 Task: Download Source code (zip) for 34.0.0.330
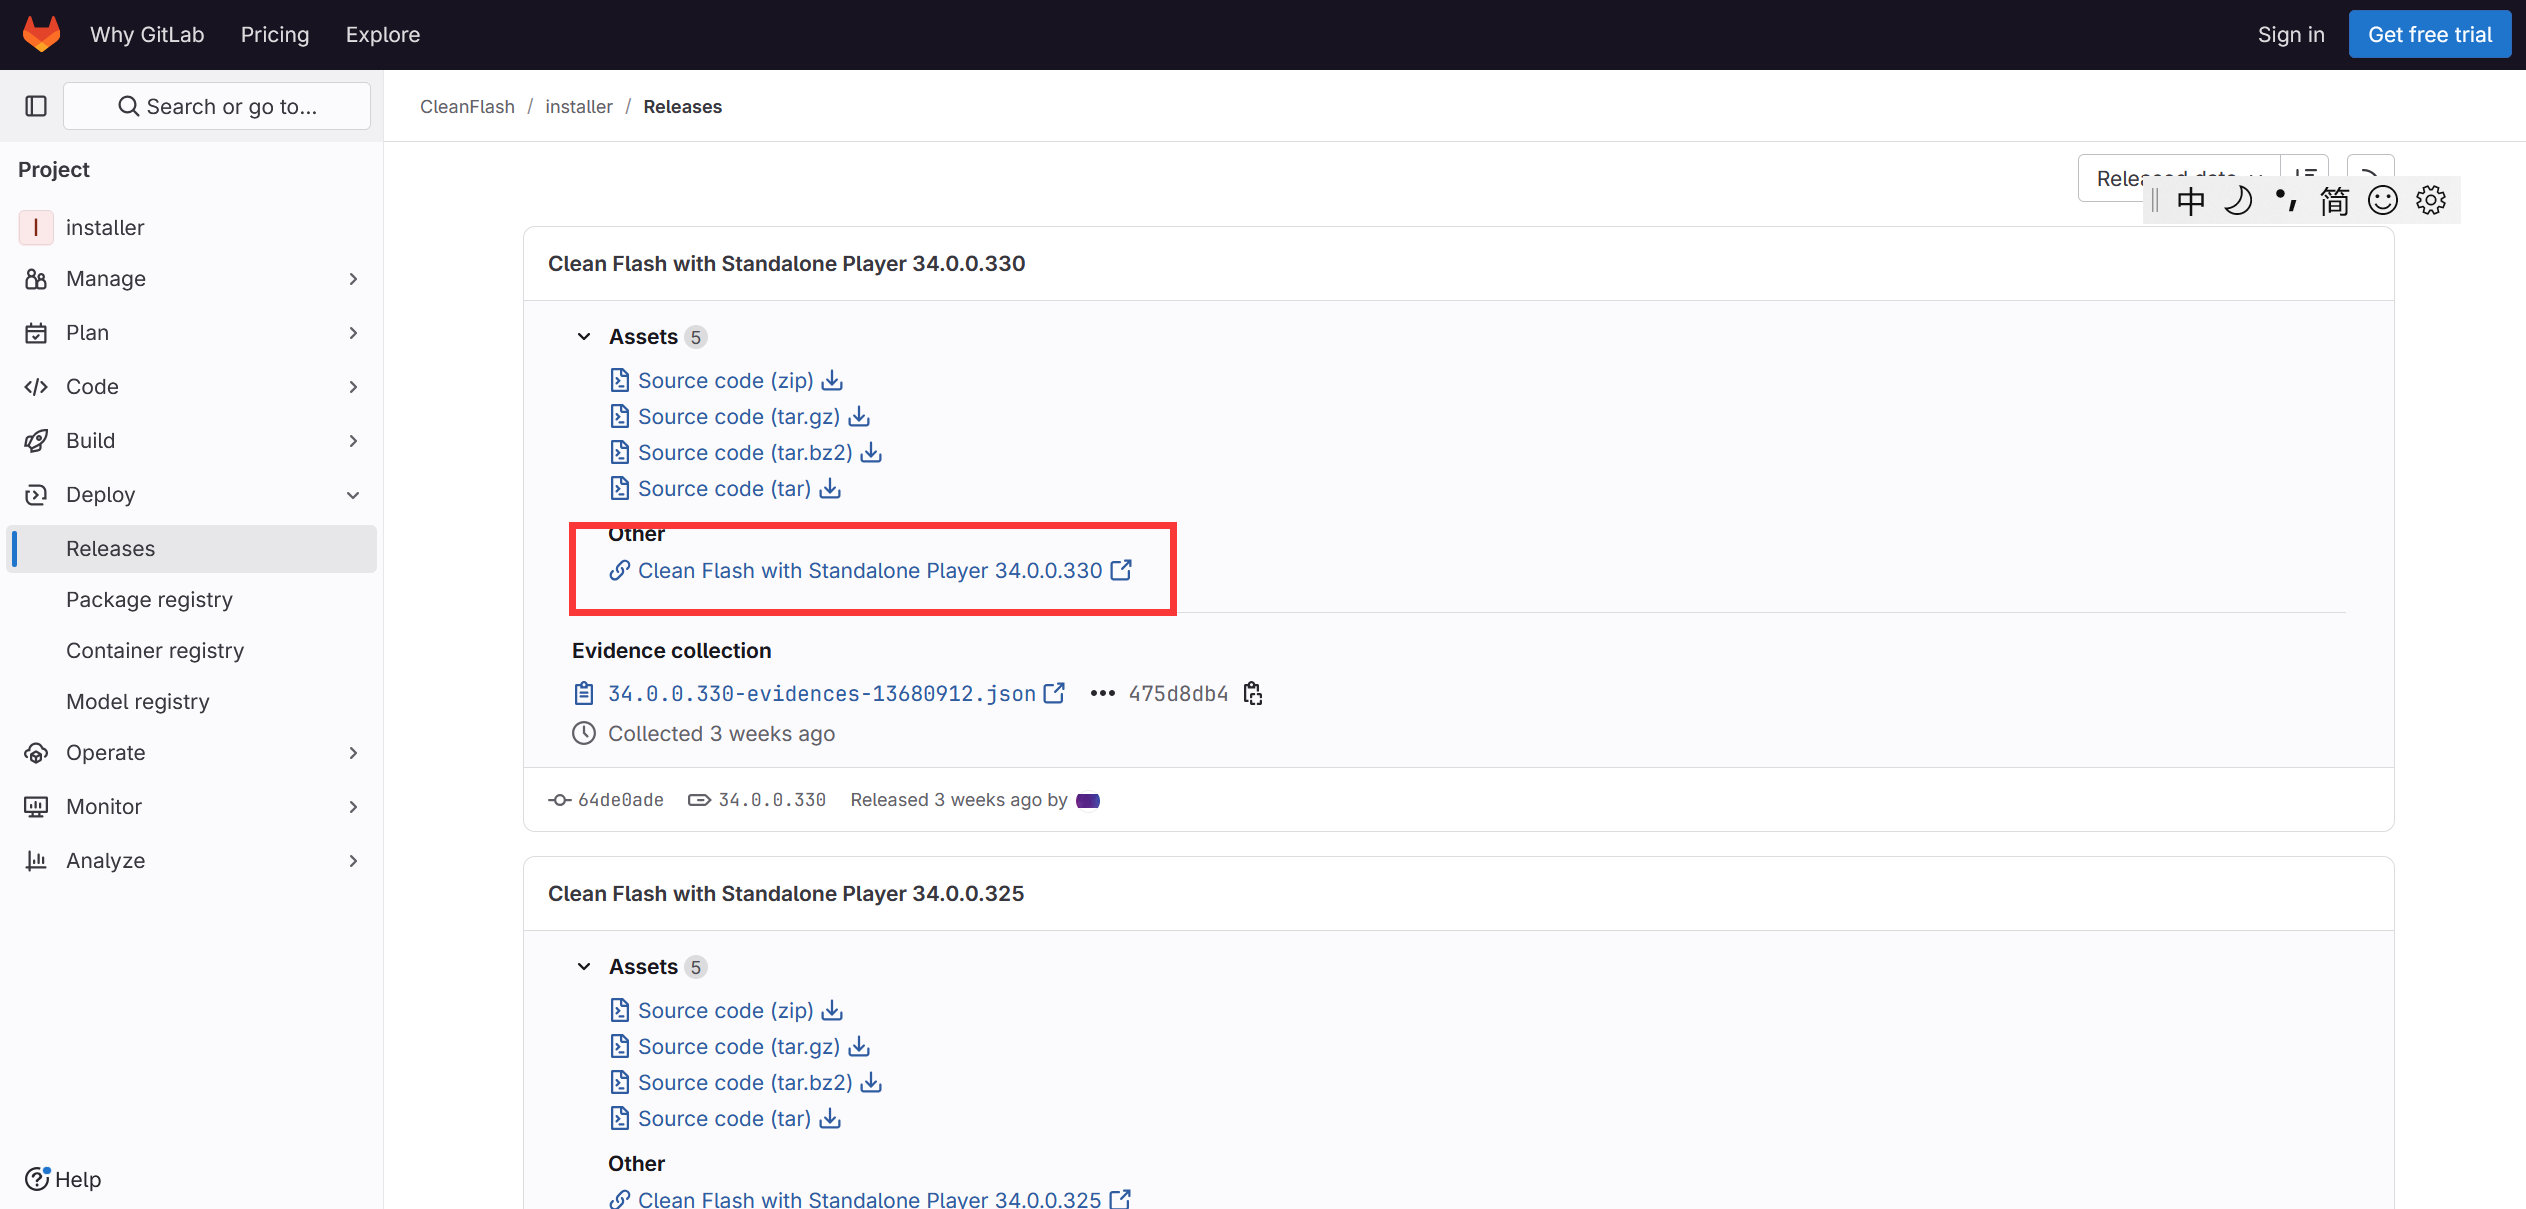[832, 381]
